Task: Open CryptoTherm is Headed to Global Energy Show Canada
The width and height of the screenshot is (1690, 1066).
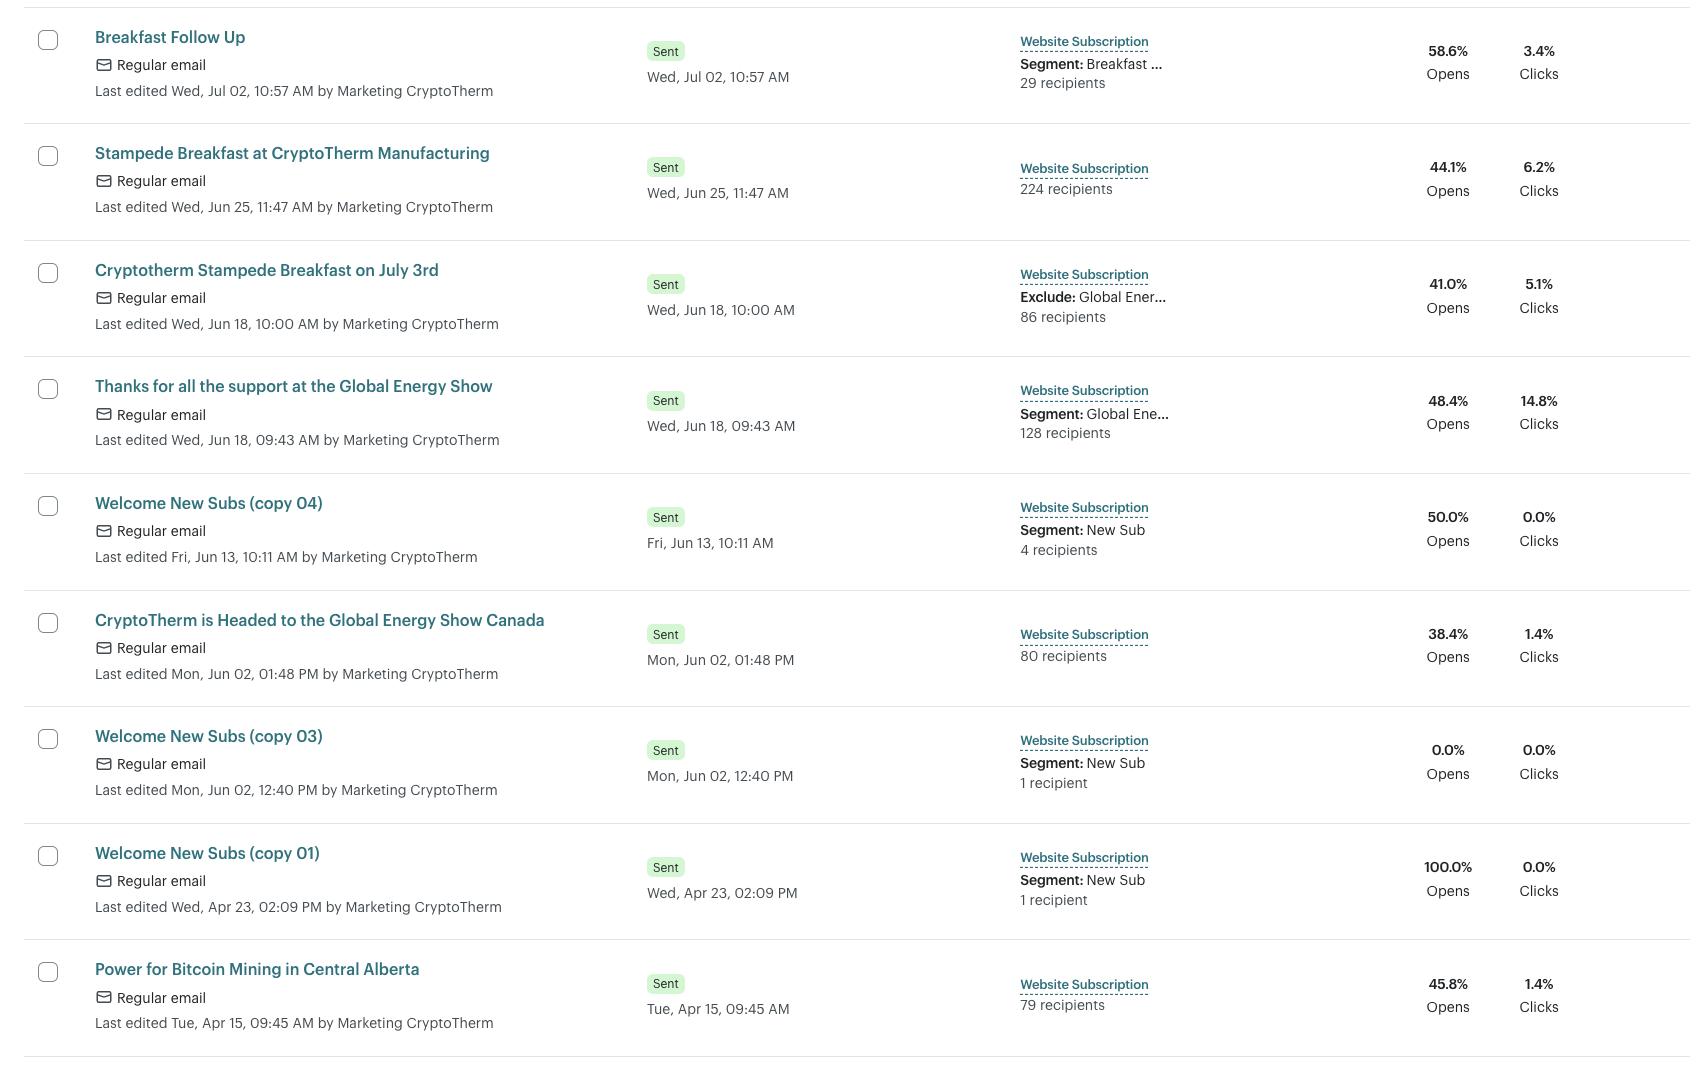Action: tap(319, 620)
